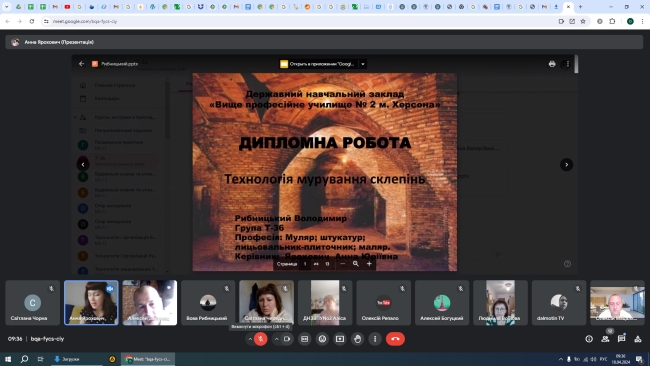Raise hand in the meeting
The image size is (650, 366).
tap(357, 339)
